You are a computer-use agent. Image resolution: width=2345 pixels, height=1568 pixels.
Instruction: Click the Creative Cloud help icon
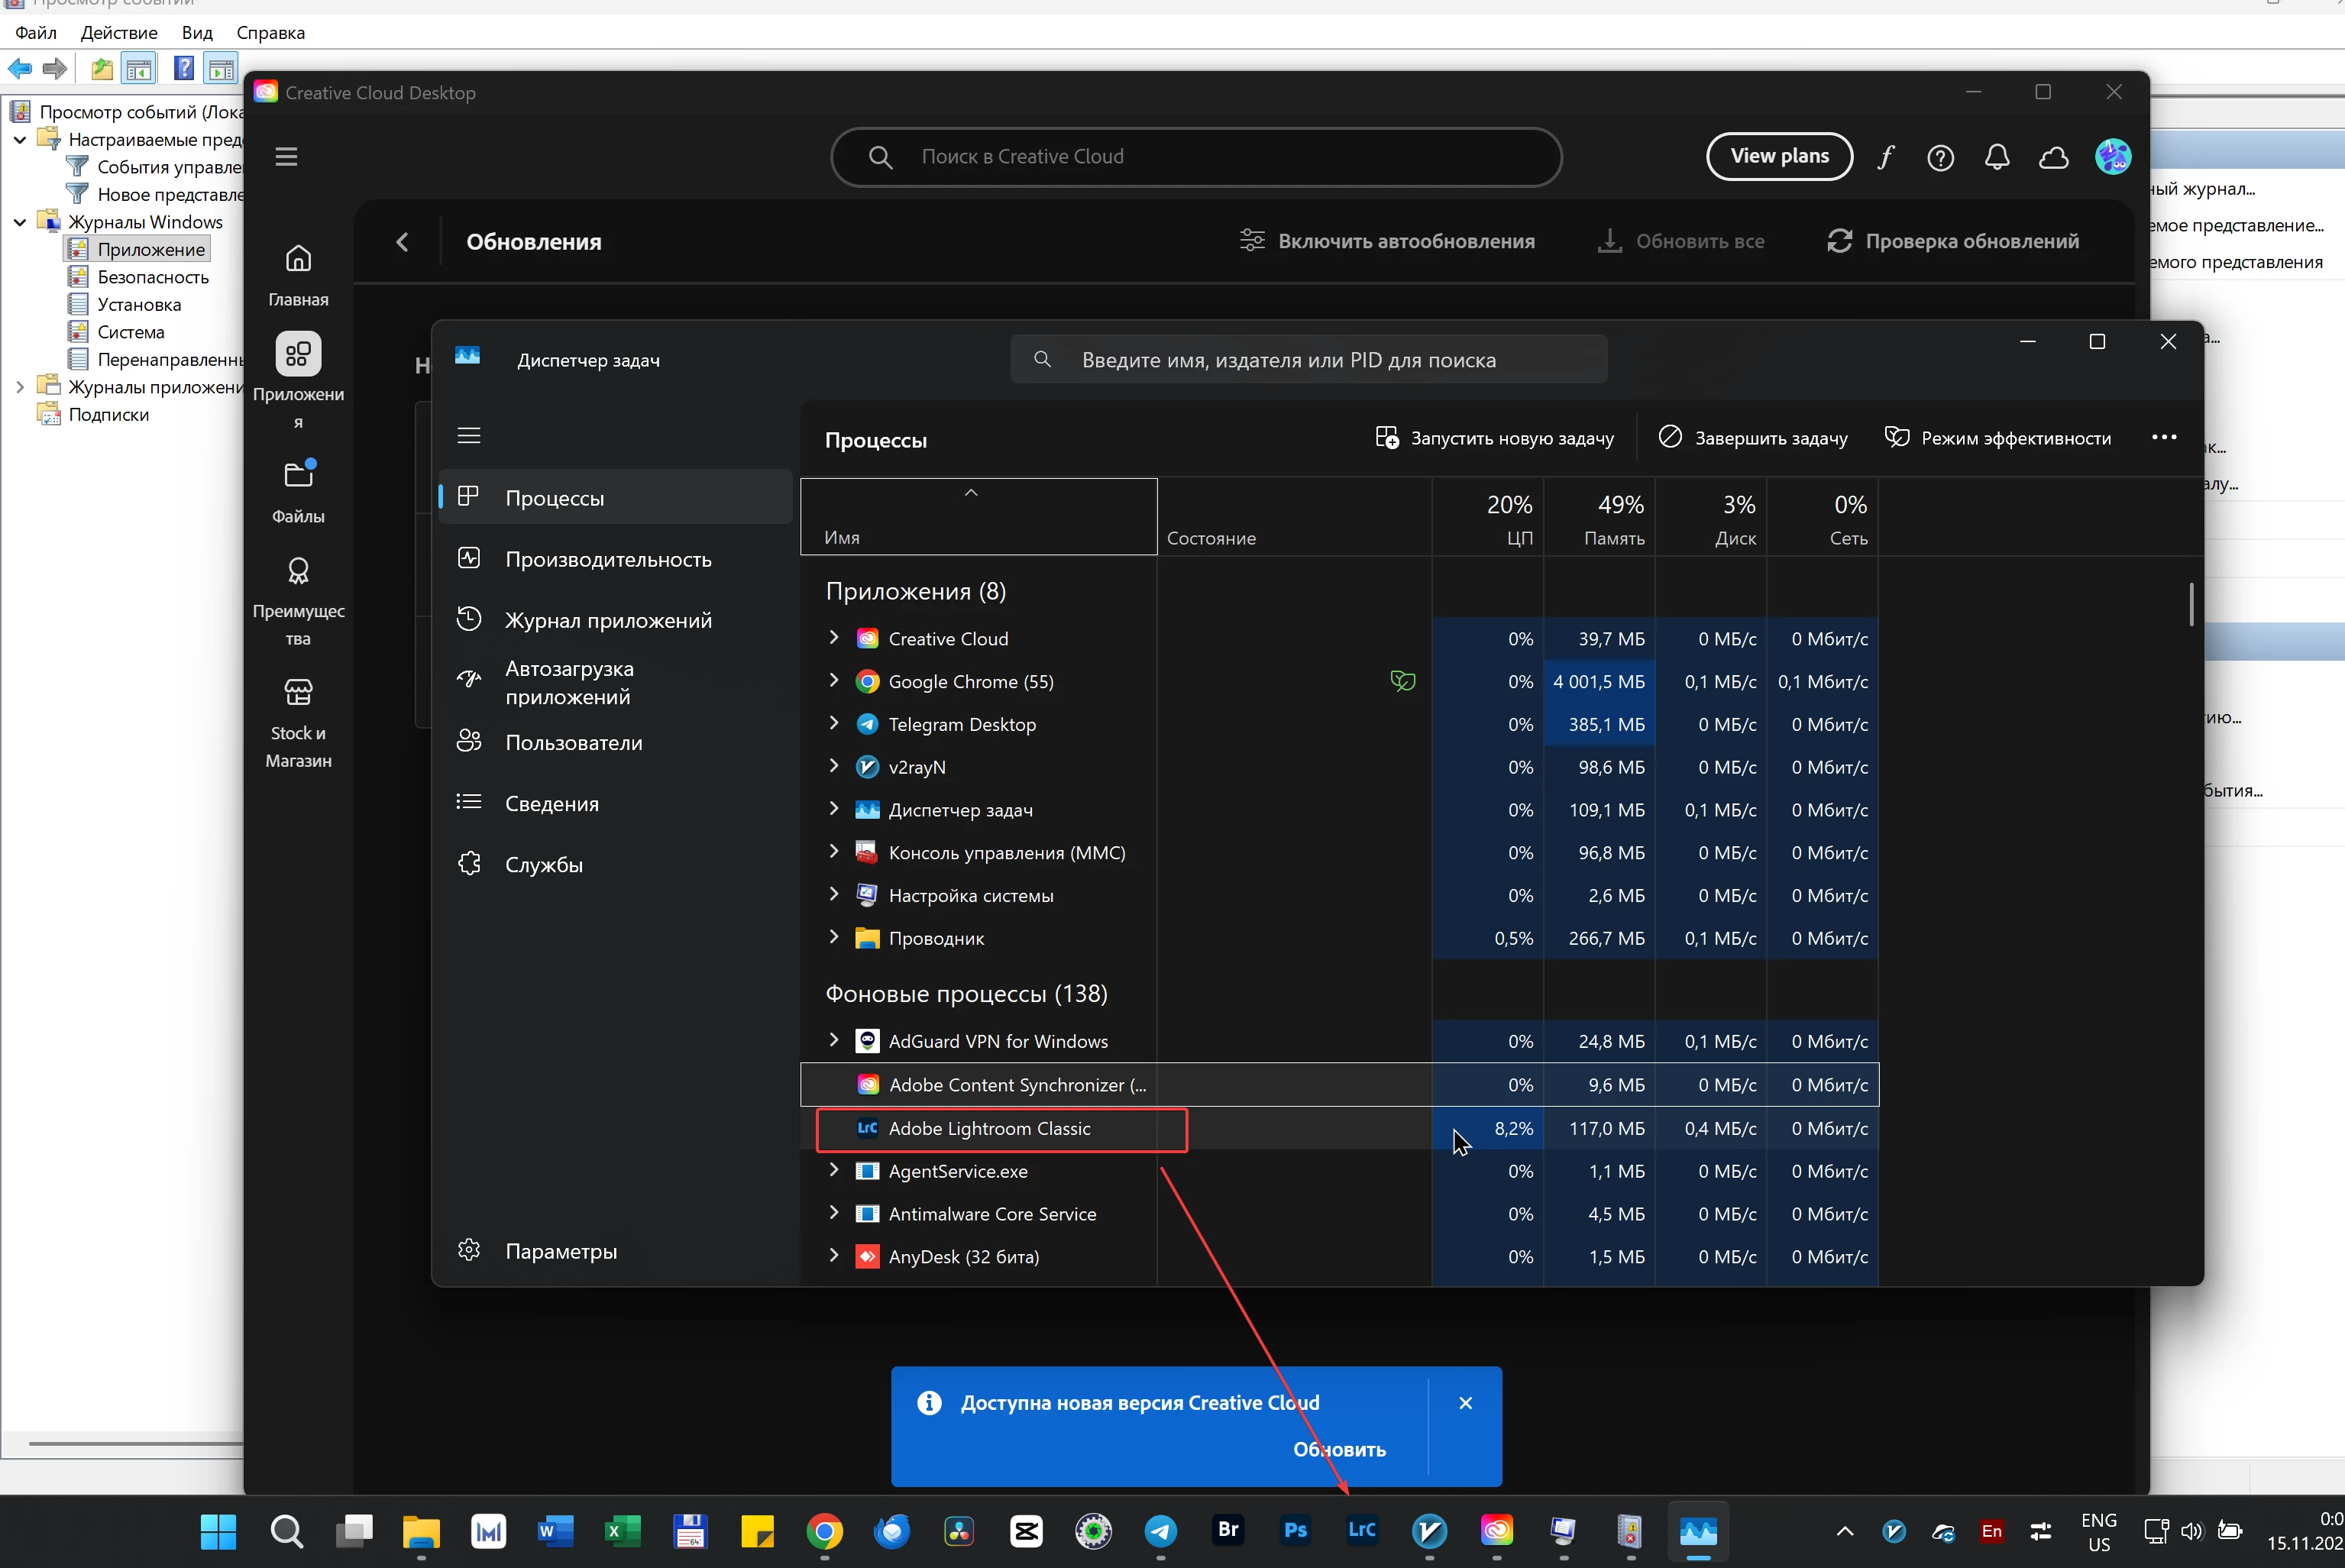coord(1940,157)
